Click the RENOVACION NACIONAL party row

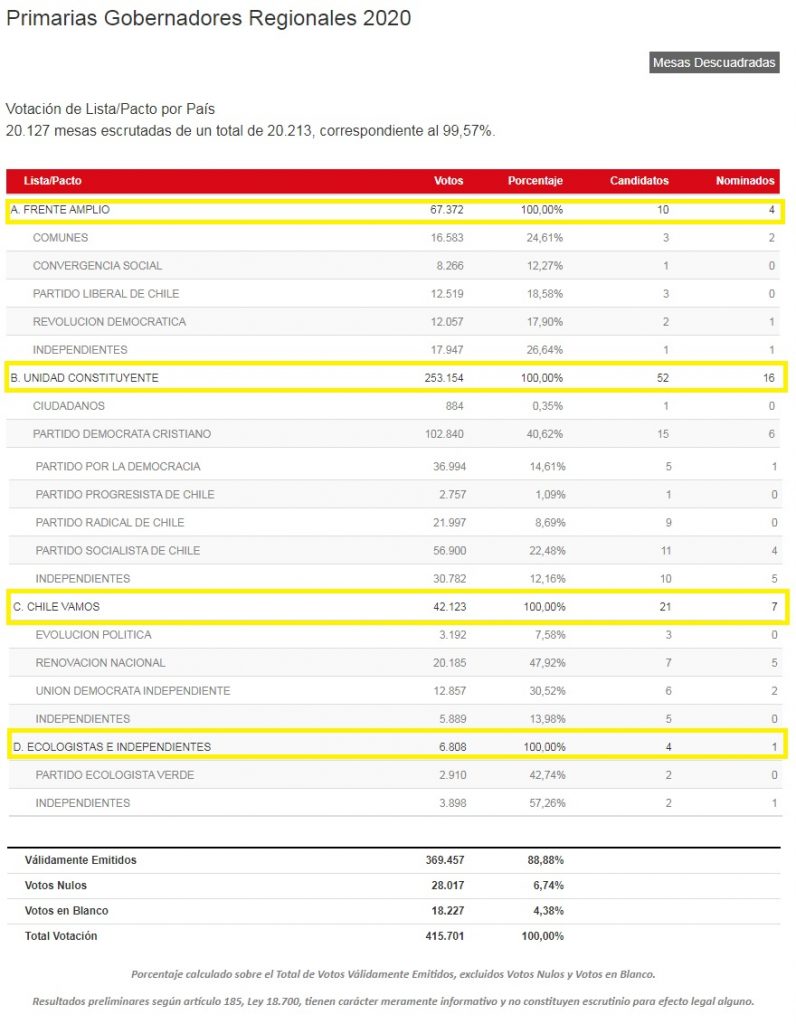tap(100, 663)
